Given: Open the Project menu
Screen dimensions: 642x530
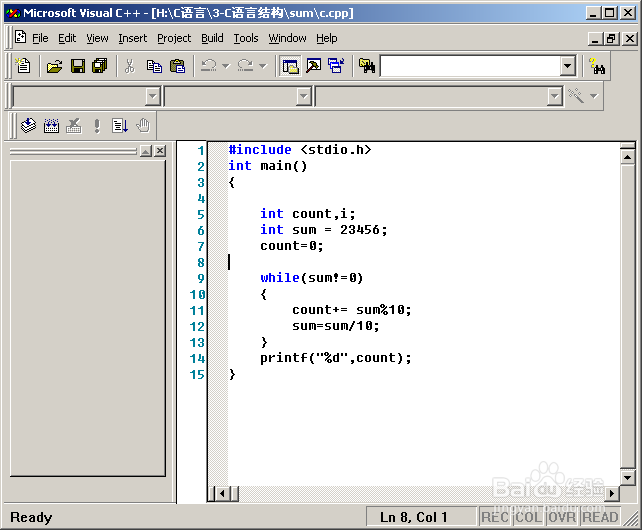Looking at the screenshot, I should 174,38.
